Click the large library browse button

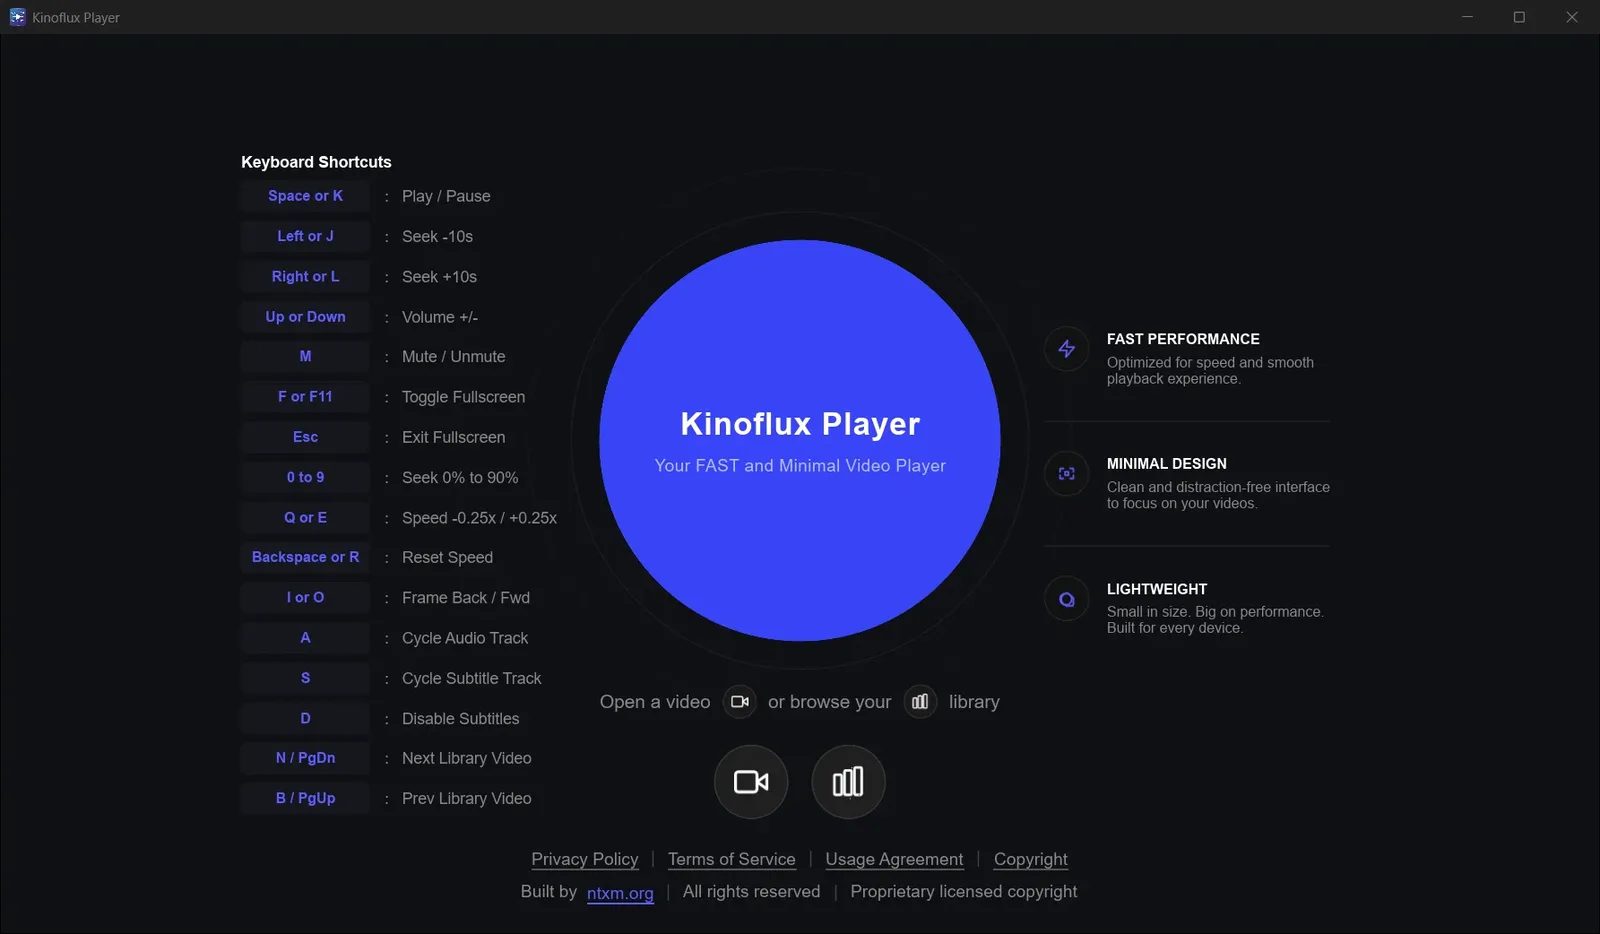pyautogui.click(x=848, y=782)
